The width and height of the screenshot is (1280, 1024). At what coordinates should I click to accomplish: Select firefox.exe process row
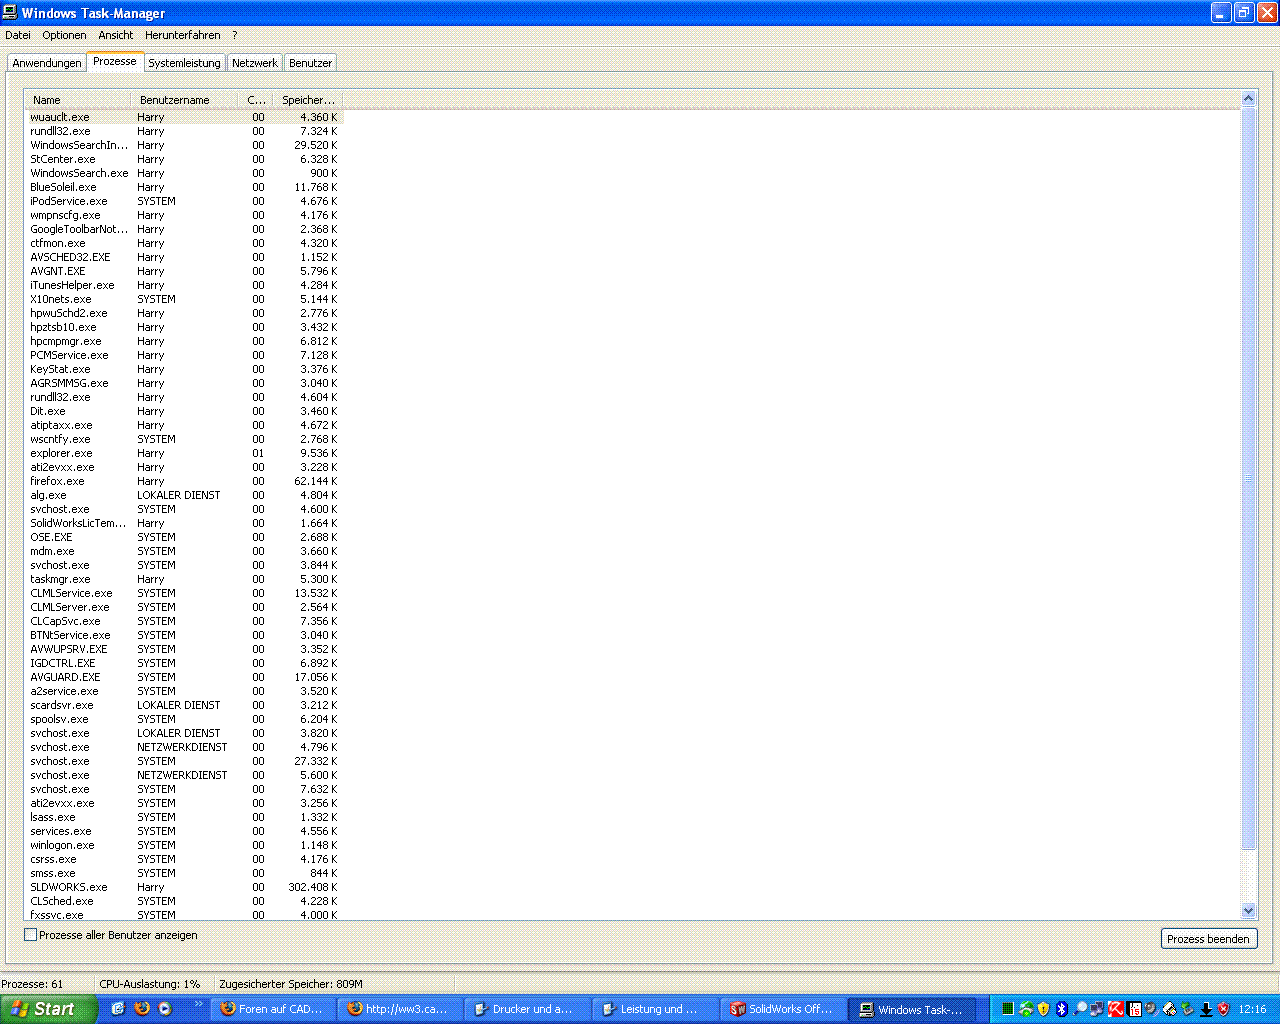(x=184, y=481)
